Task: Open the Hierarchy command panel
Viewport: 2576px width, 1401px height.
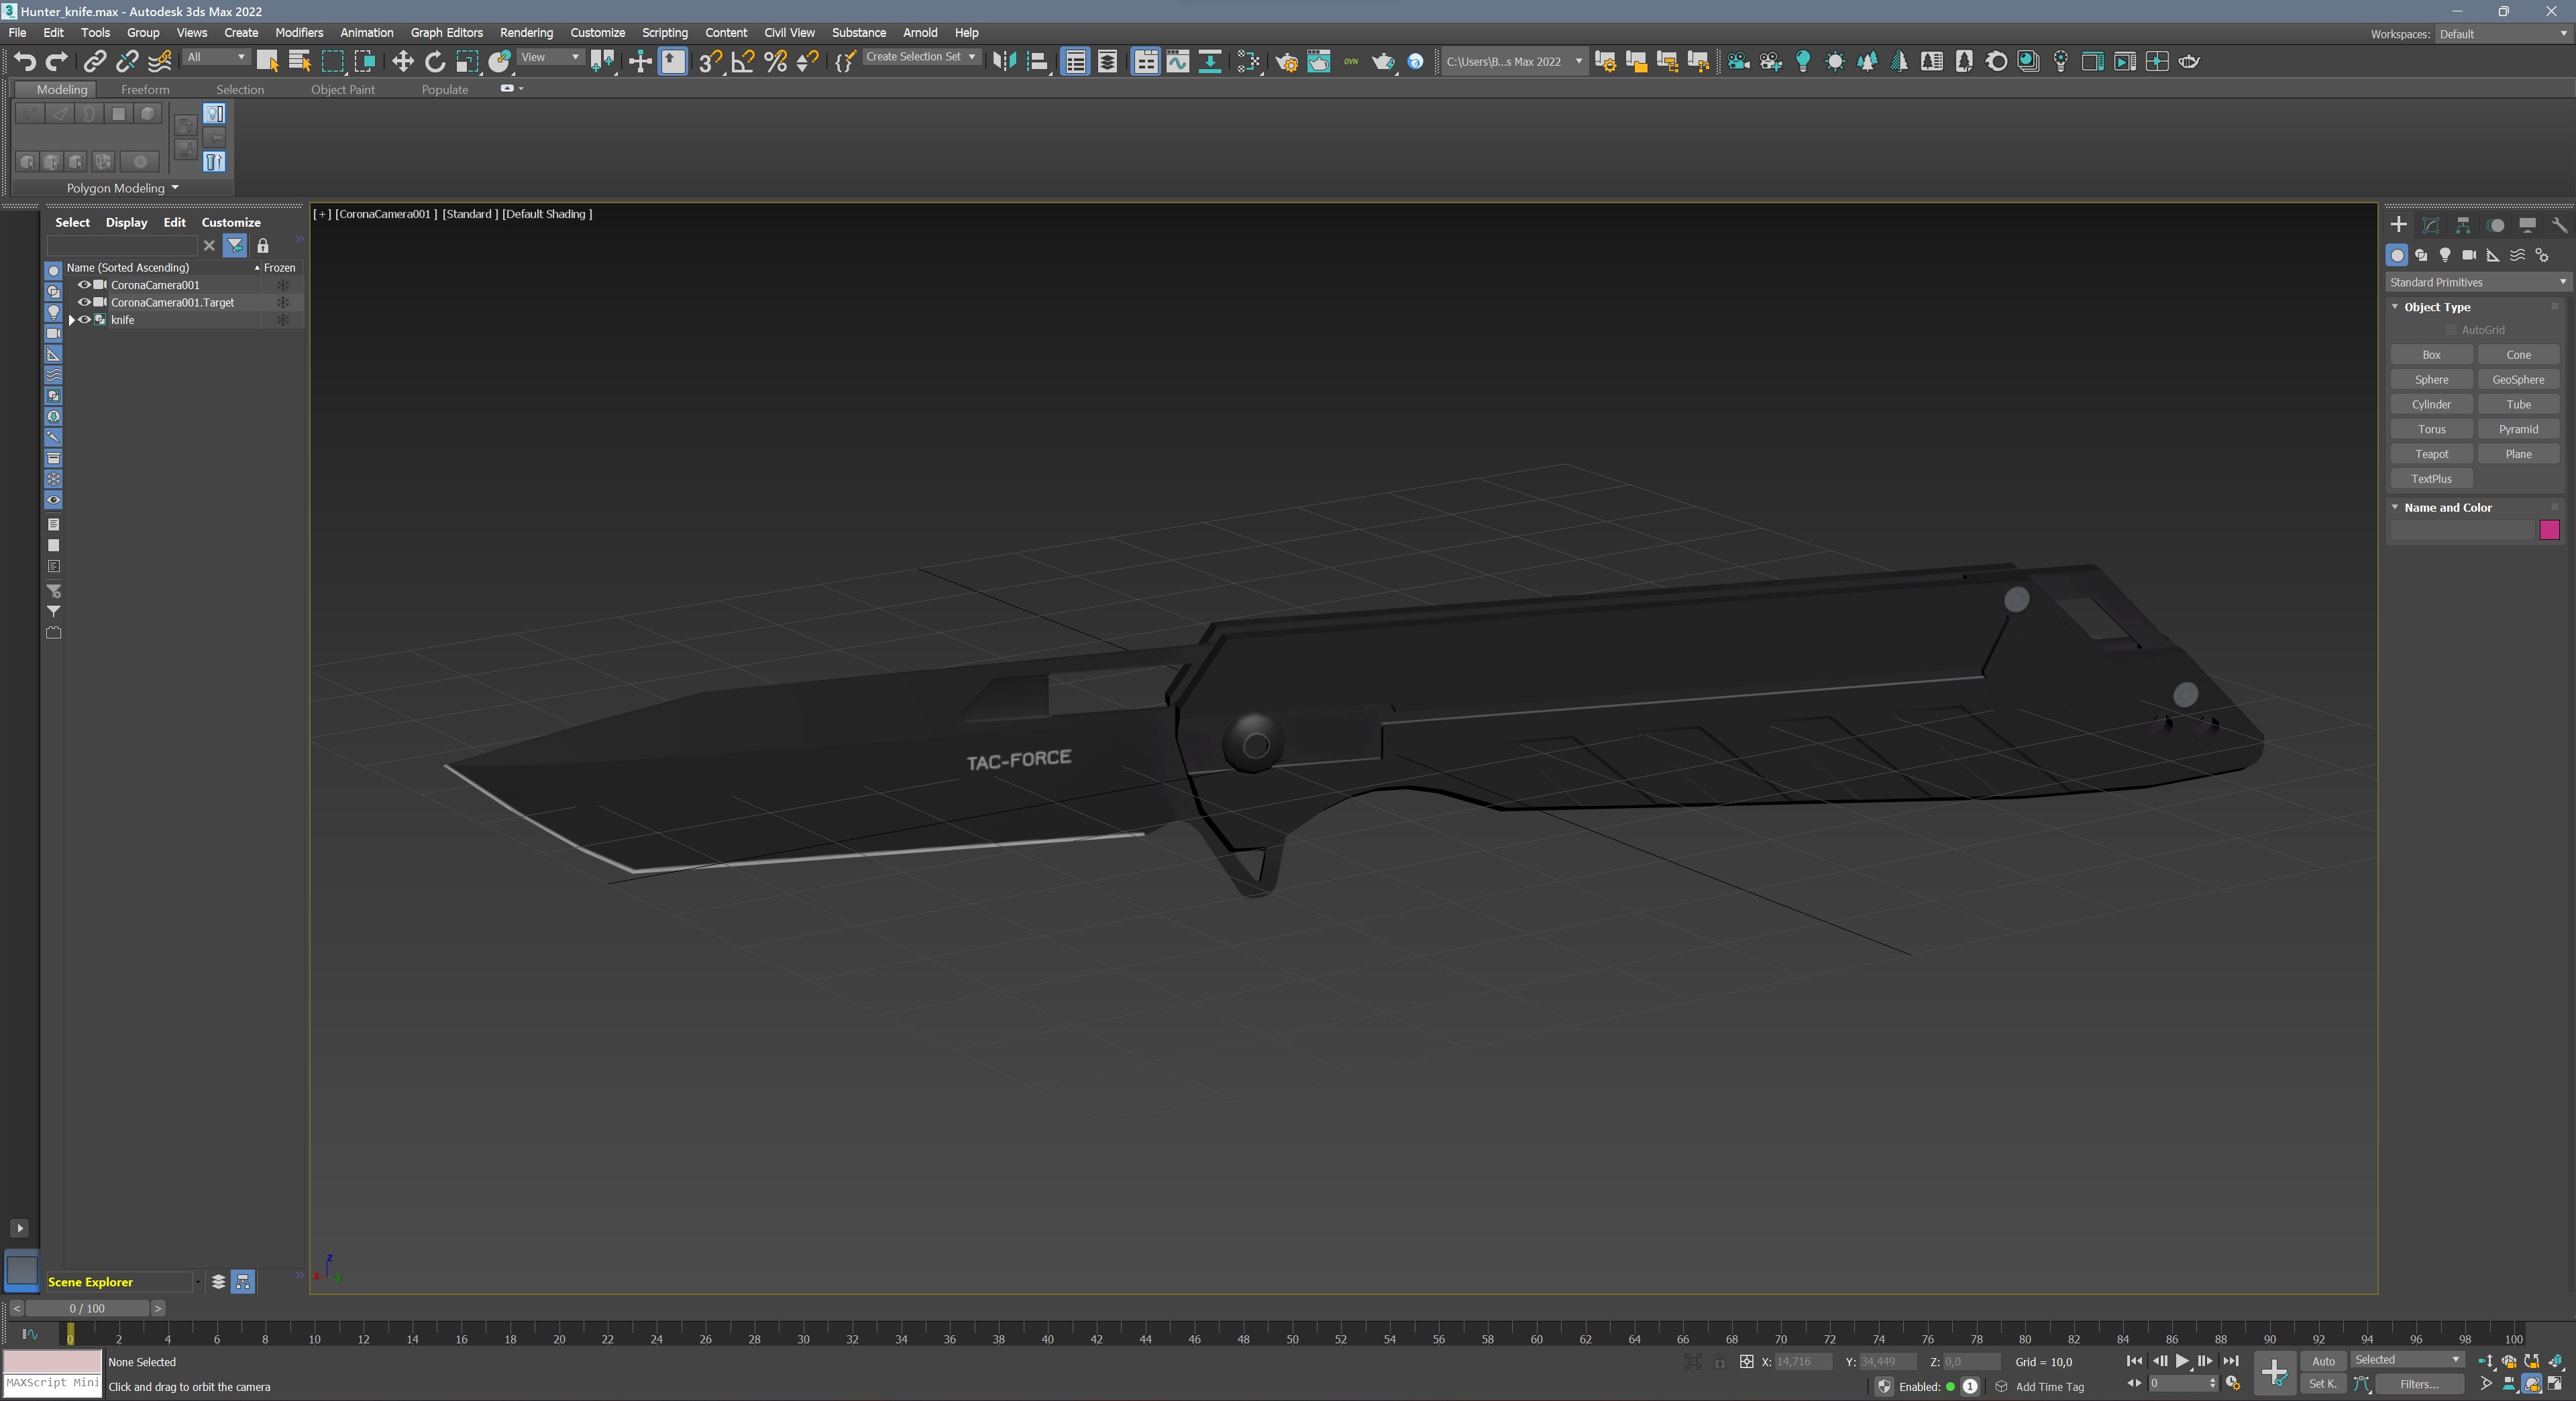Action: coord(2463,225)
